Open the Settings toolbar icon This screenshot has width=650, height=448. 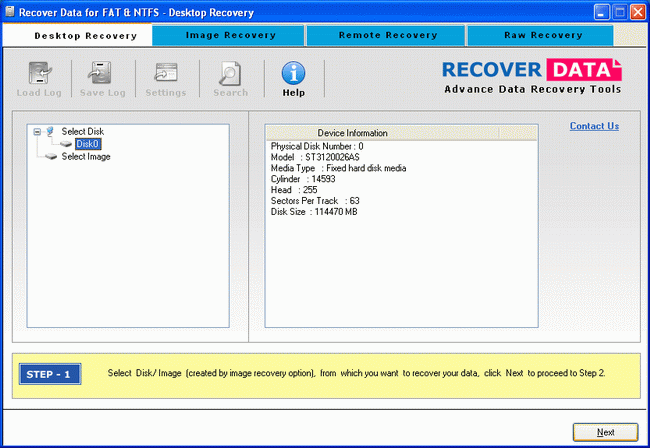[x=165, y=75]
